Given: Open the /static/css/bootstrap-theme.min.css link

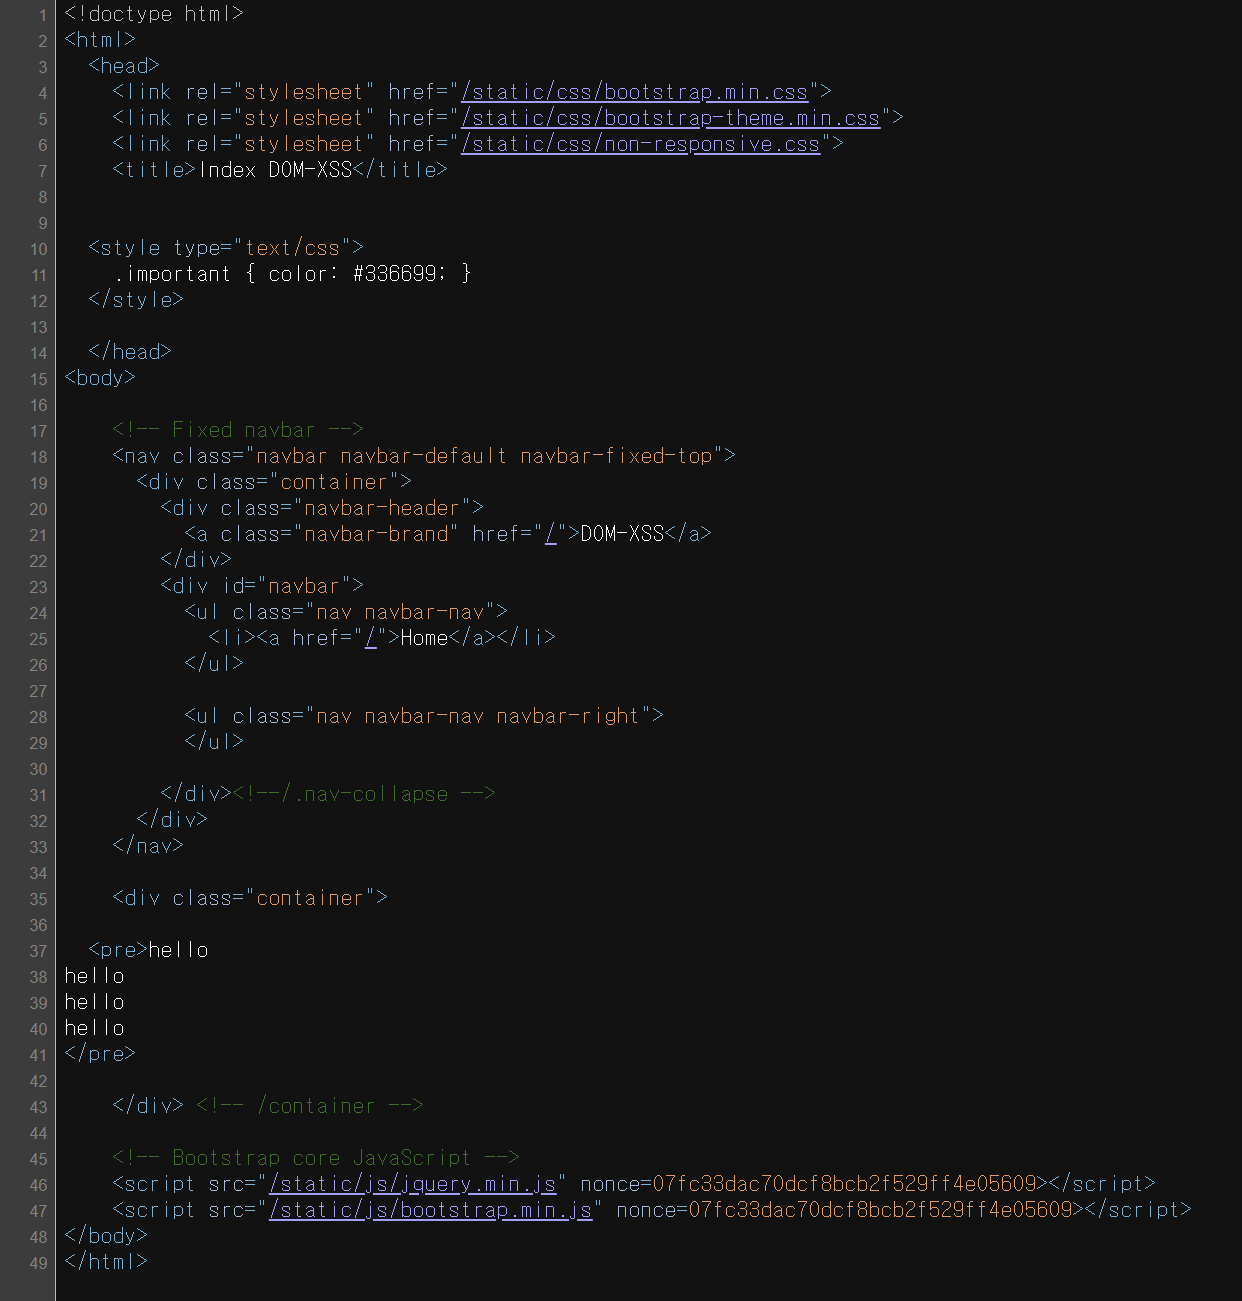Looking at the screenshot, I should coord(670,118).
